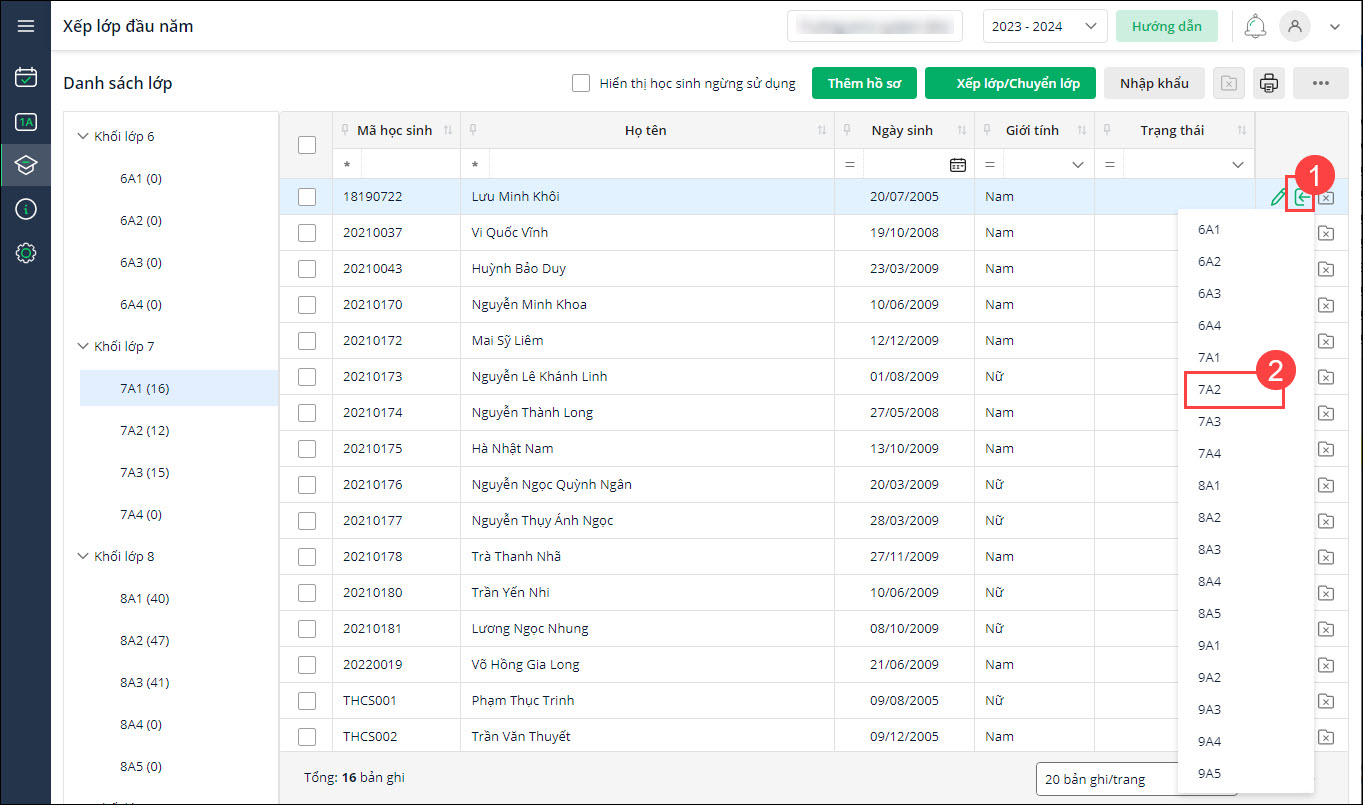Click the pencil edit icon for Lưu Minh Khôi

coord(1277,197)
